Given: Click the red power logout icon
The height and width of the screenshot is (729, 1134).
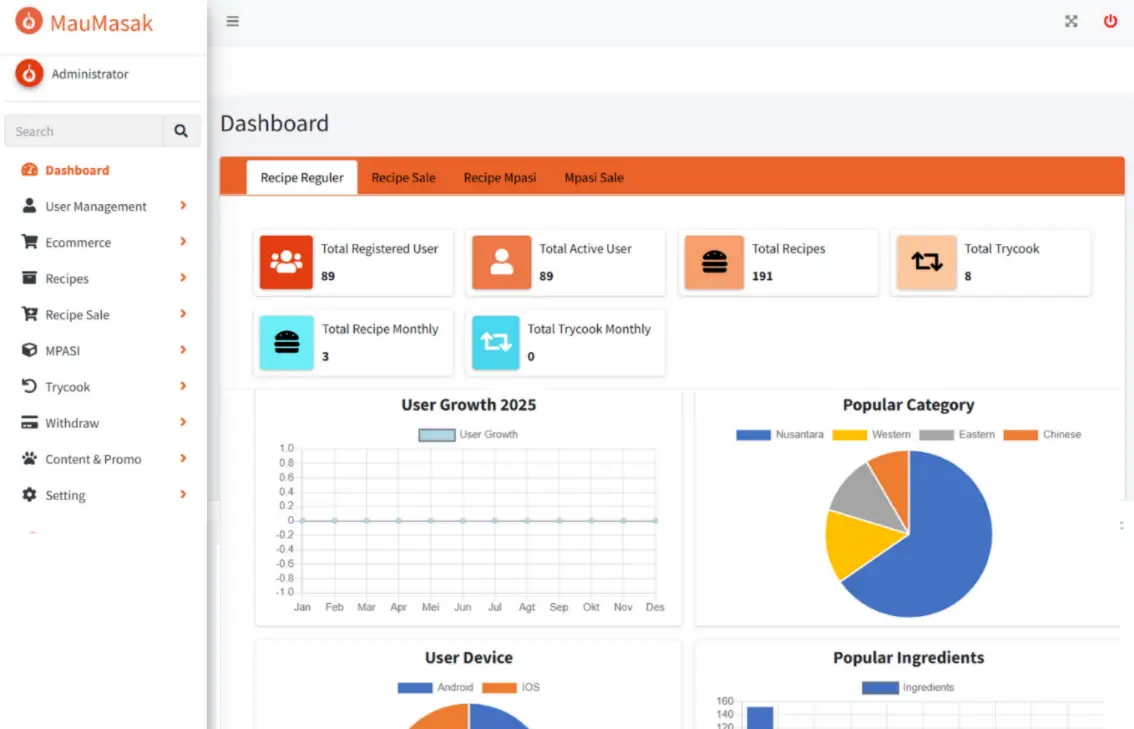Looking at the screenshot, I should [x=1110, y=21].
